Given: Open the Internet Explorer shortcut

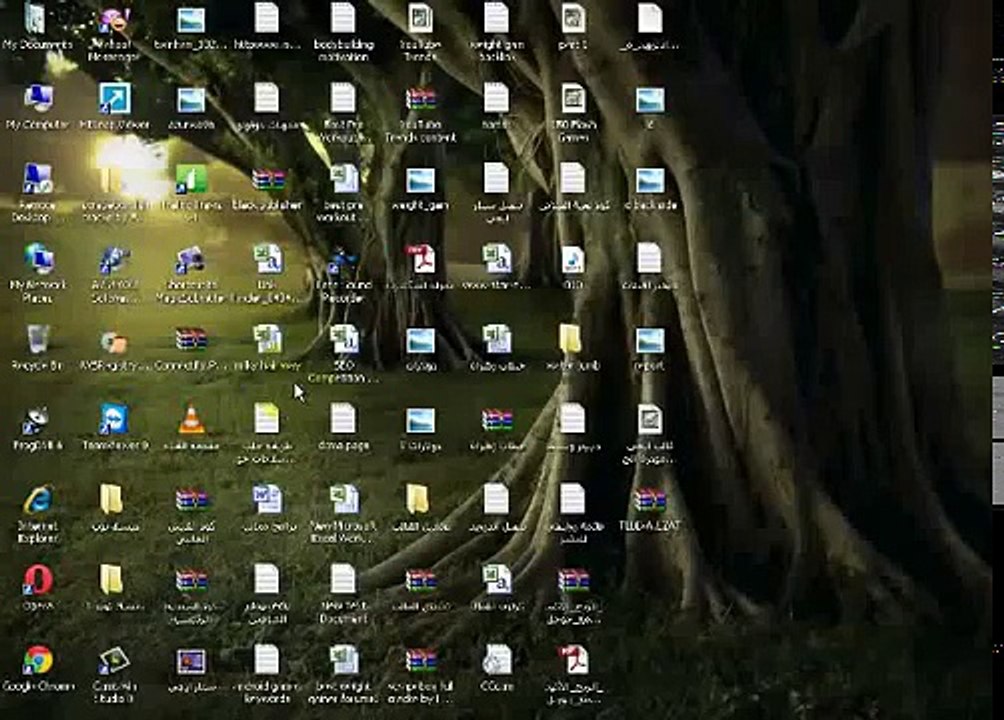Looking at the screenshot, I should coord(38,500).
